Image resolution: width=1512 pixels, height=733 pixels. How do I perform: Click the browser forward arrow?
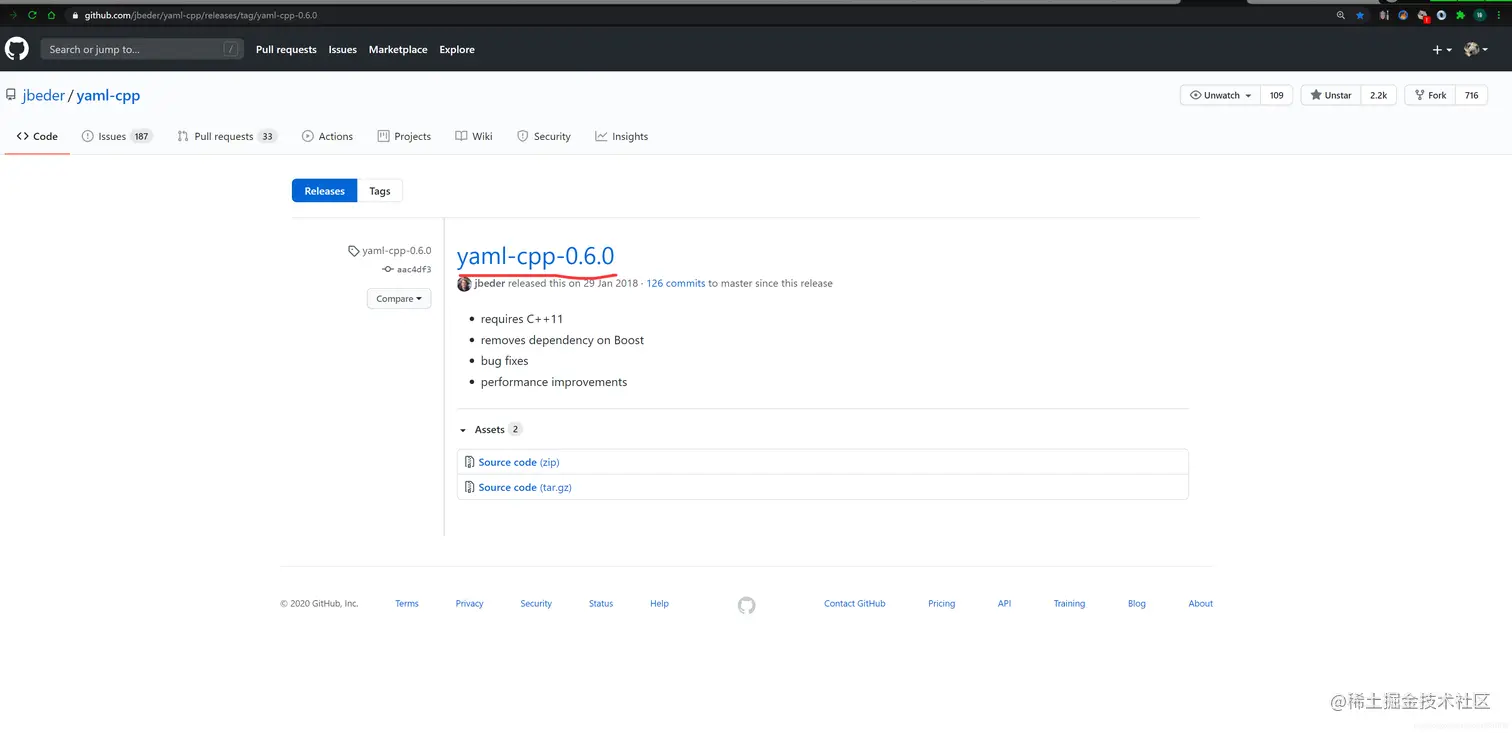pyautogui.click(x=13, y=15)
